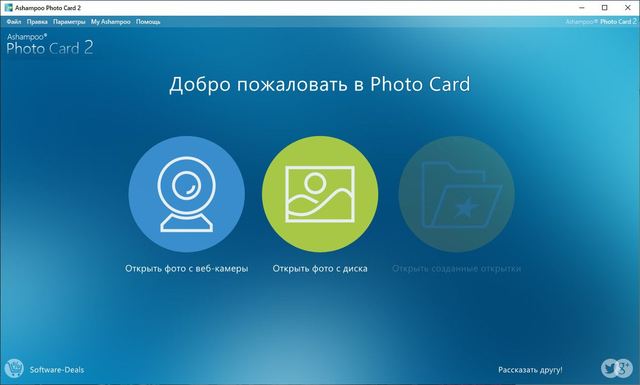The width and height of the screenshot is (640, 385).
Task: Click label Открыть фото с диска
Action: (x=320, y=269)
